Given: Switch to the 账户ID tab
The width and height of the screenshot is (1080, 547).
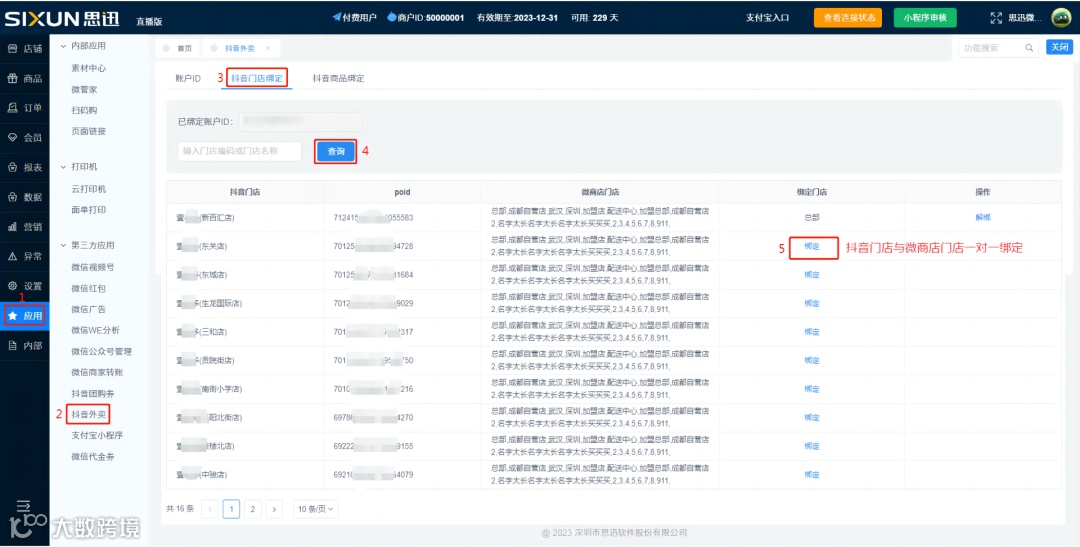Looking at the screenshot, I should 188,79.
